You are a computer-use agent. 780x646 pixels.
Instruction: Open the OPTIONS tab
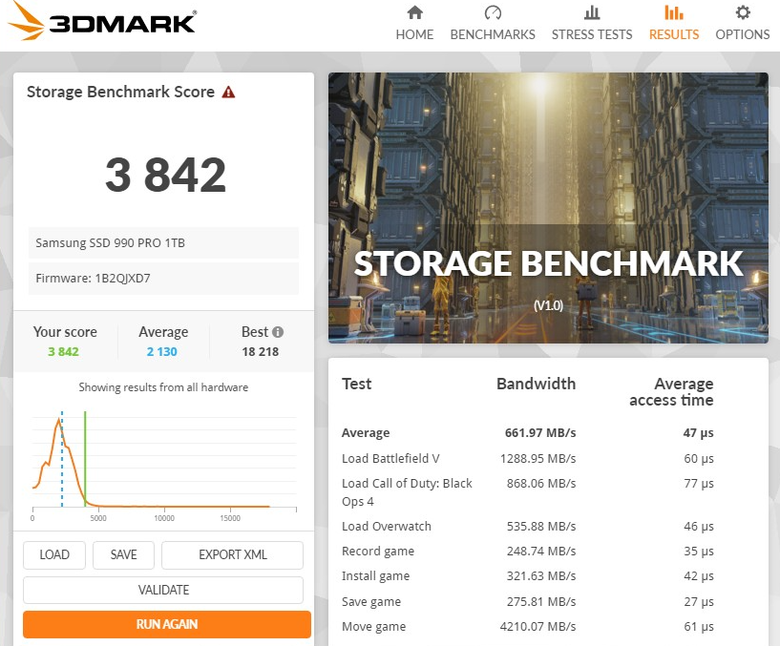pos(743,23)
